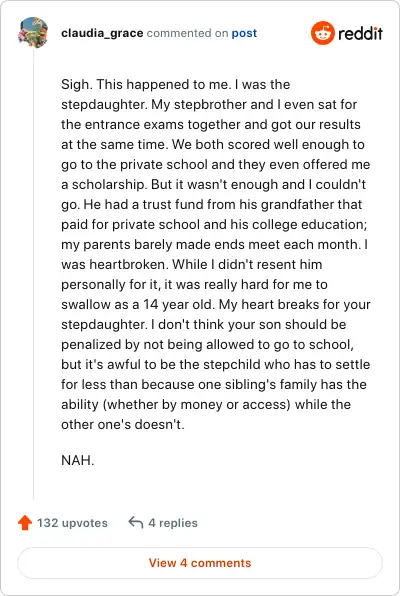The image size is (400, 596).
Task: Follow the blue "post" link
Action: pyautogui.click(x=244, y=33)
